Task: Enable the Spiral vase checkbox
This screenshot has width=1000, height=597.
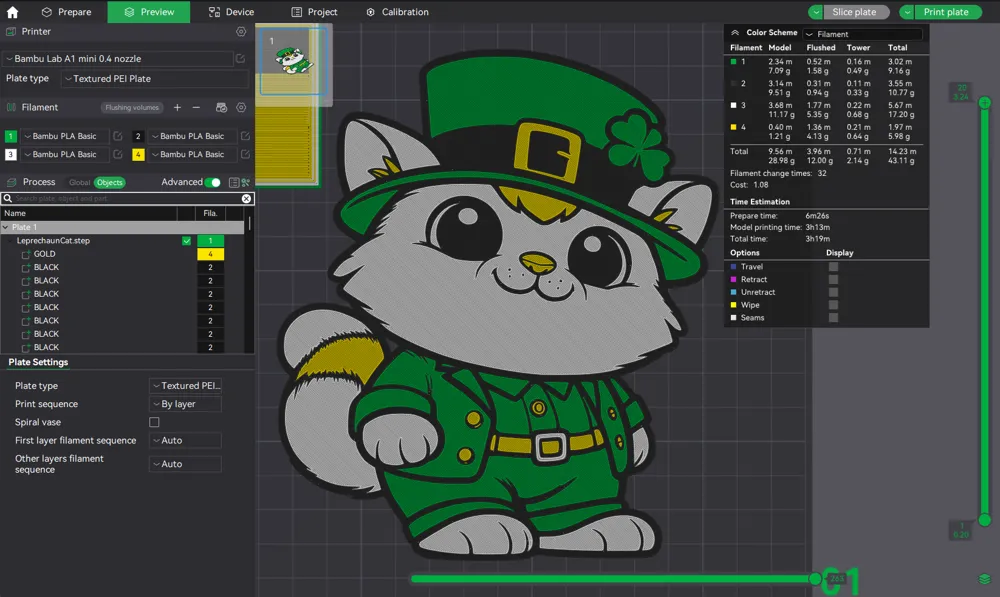Action: tap(154, 422)
